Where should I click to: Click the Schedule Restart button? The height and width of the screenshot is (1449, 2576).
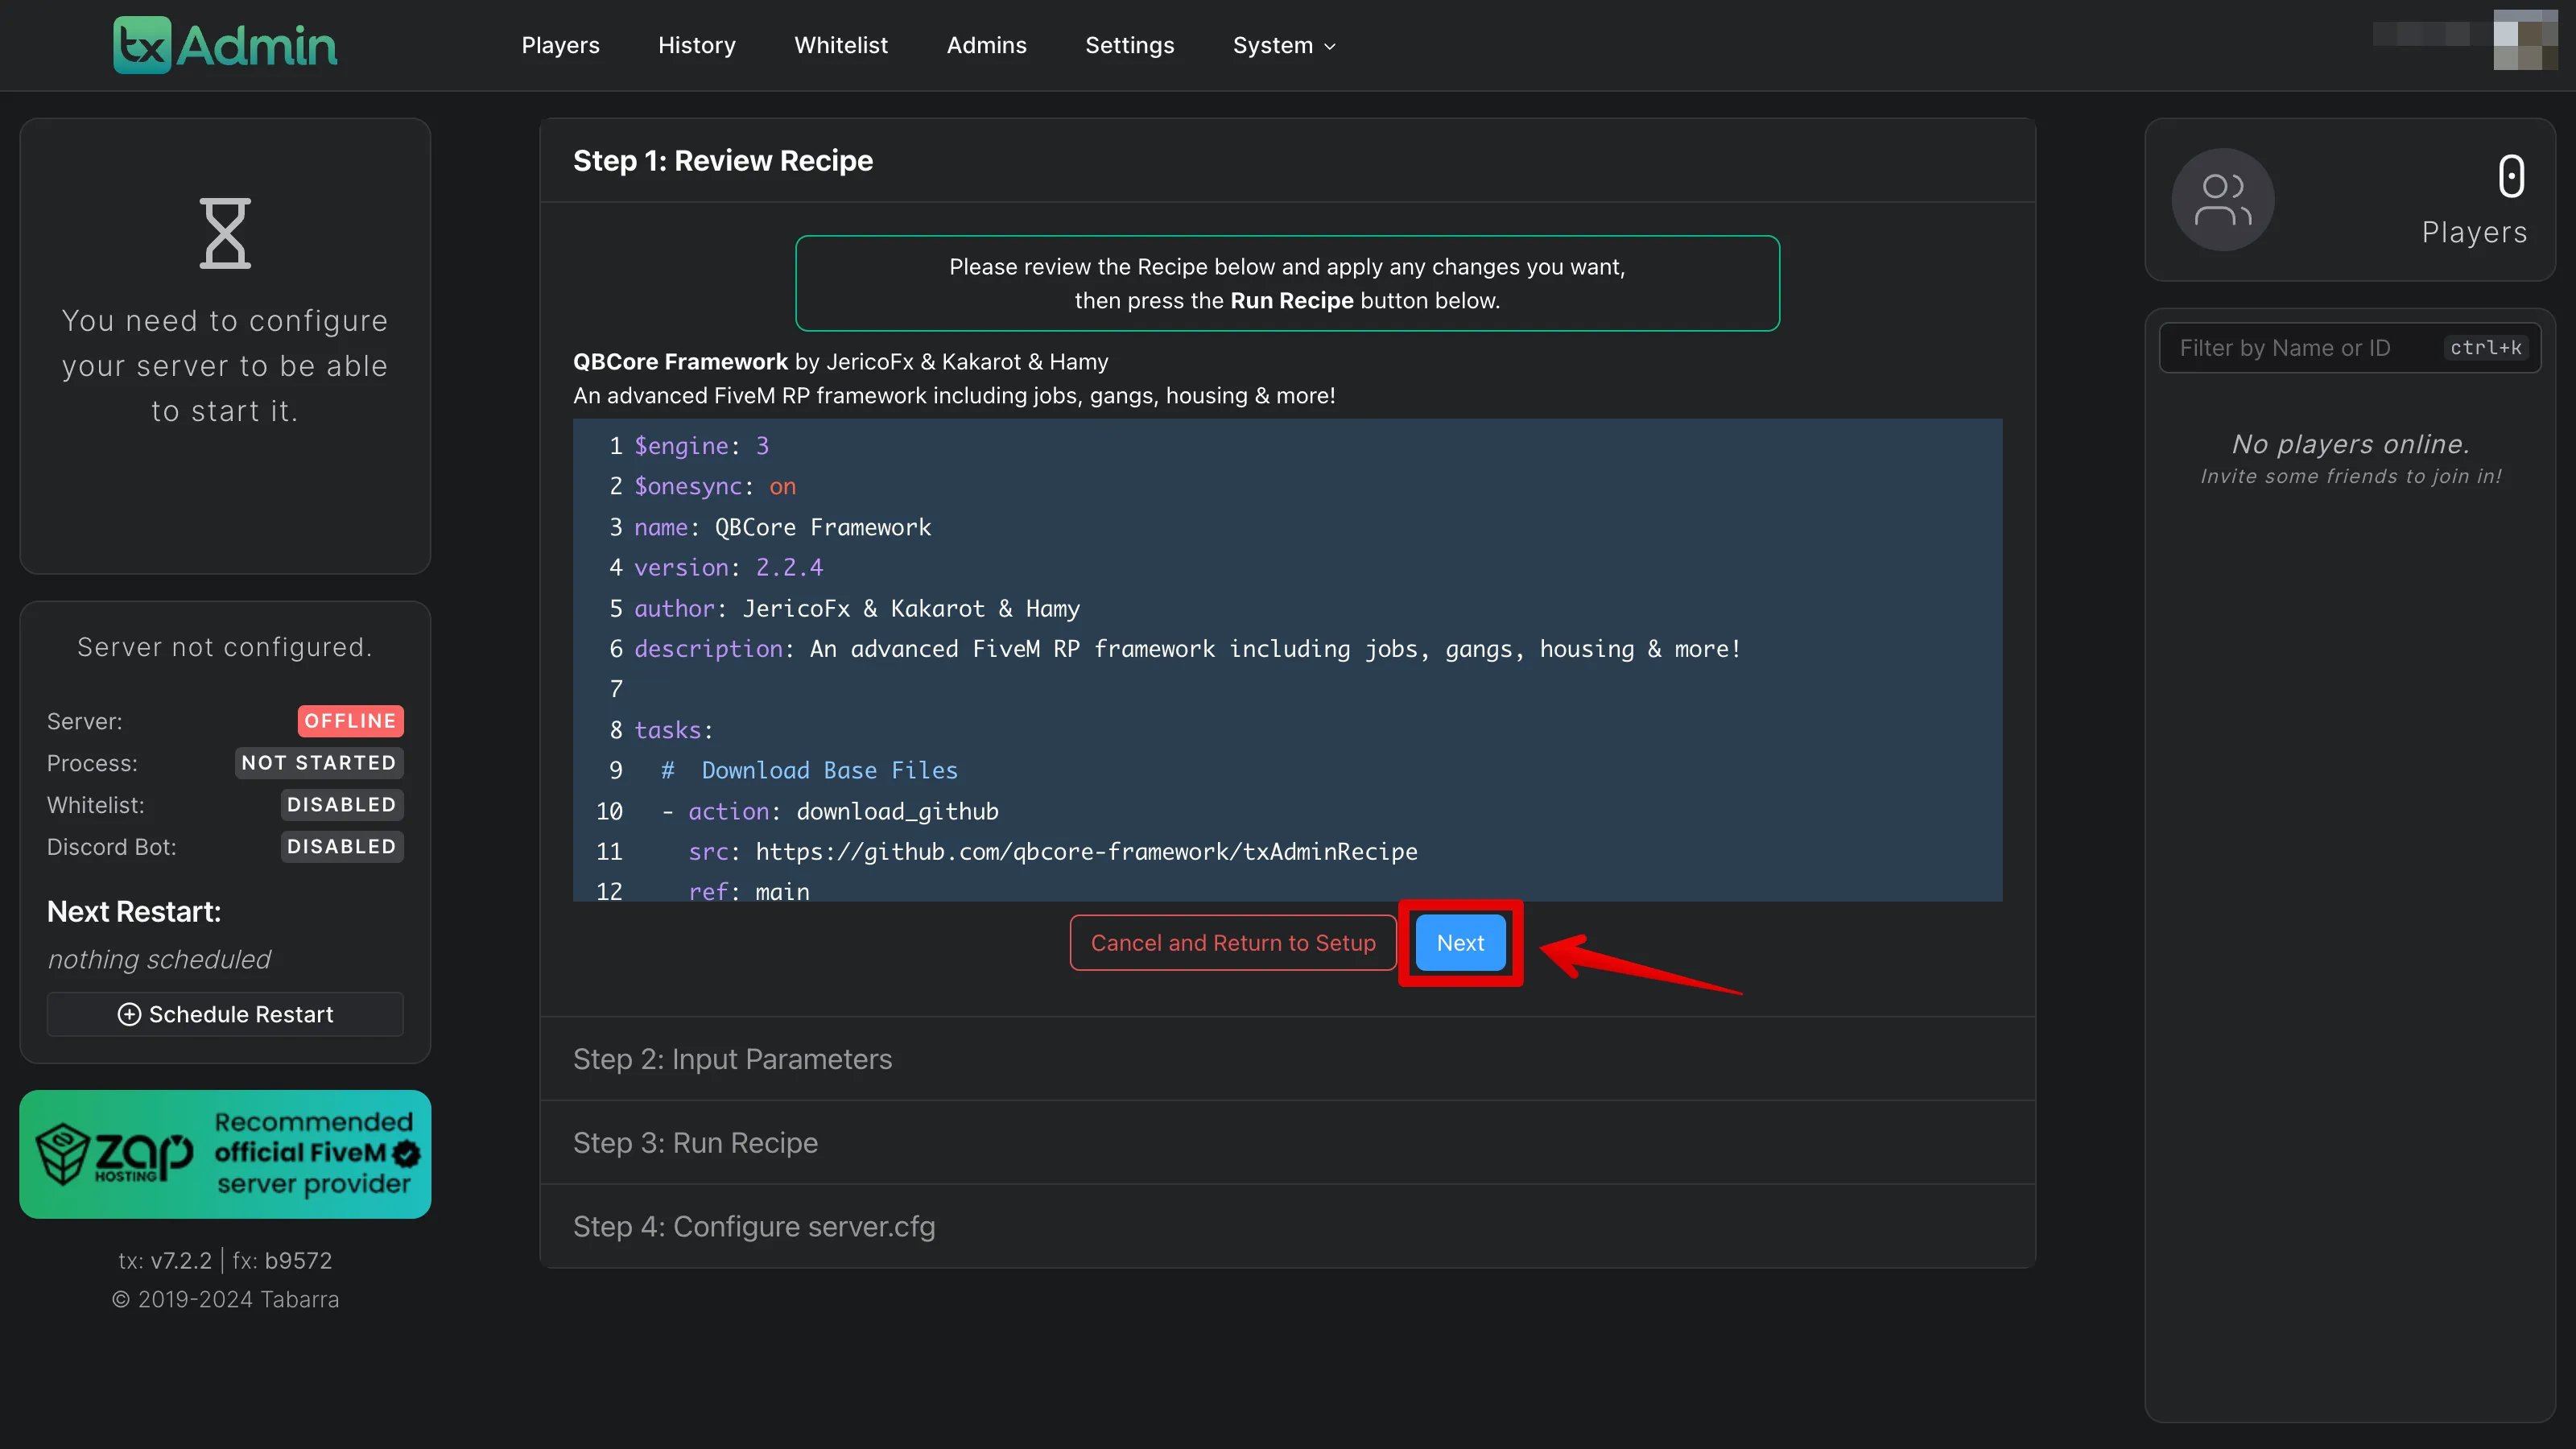[225, 1014]
